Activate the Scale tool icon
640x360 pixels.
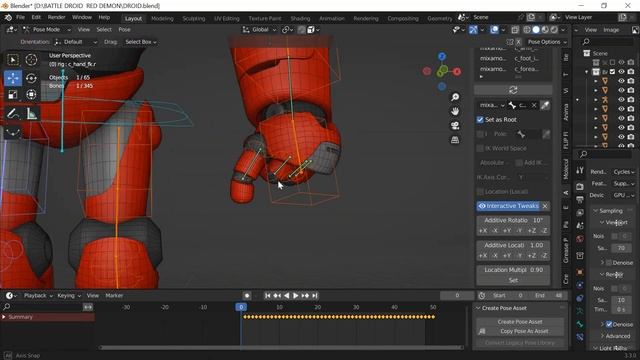[x=13, y=95]
